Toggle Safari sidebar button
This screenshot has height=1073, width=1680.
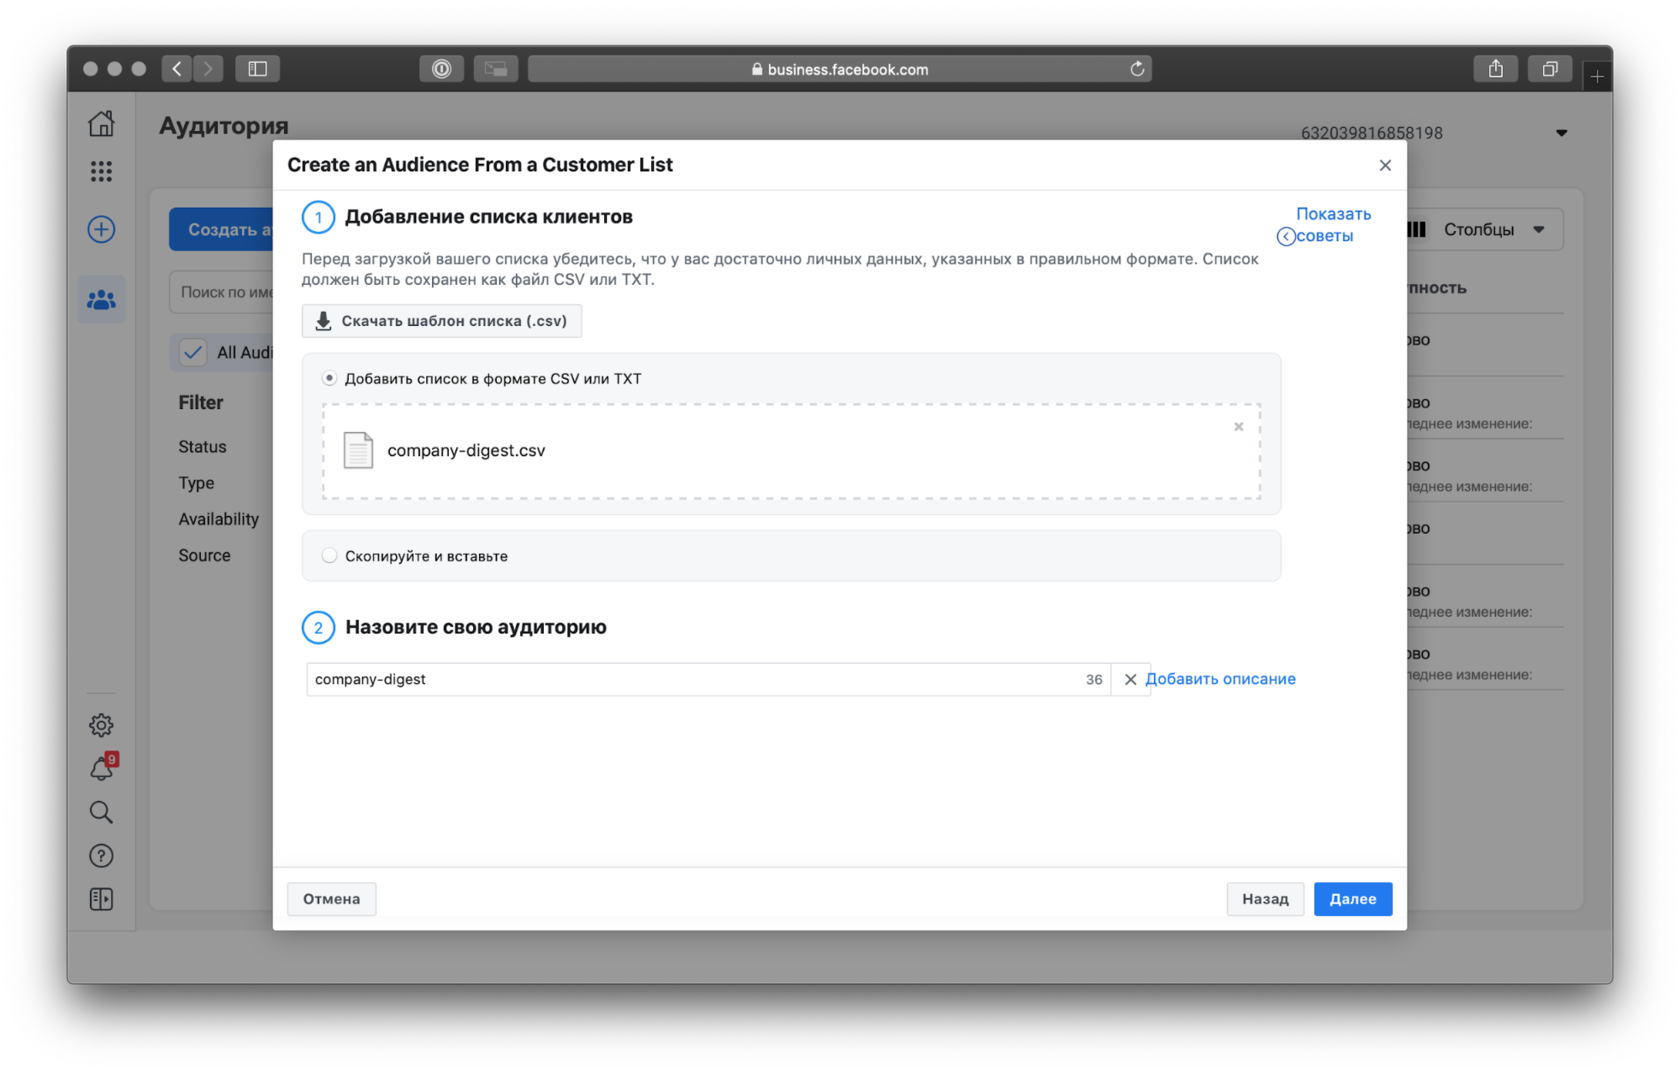click(258, 69)
